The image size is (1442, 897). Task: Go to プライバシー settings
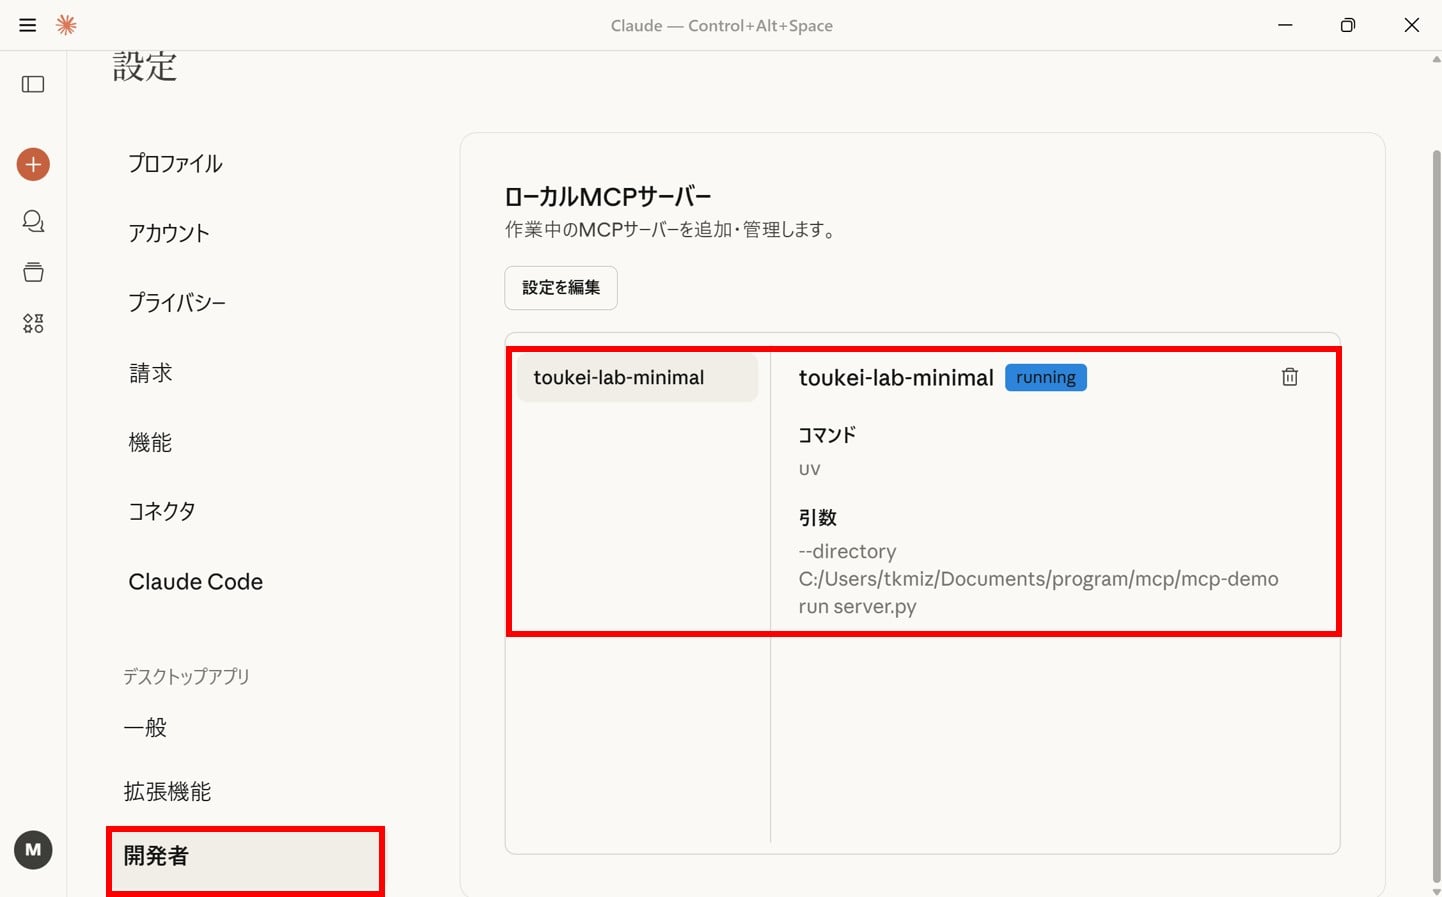176,303
